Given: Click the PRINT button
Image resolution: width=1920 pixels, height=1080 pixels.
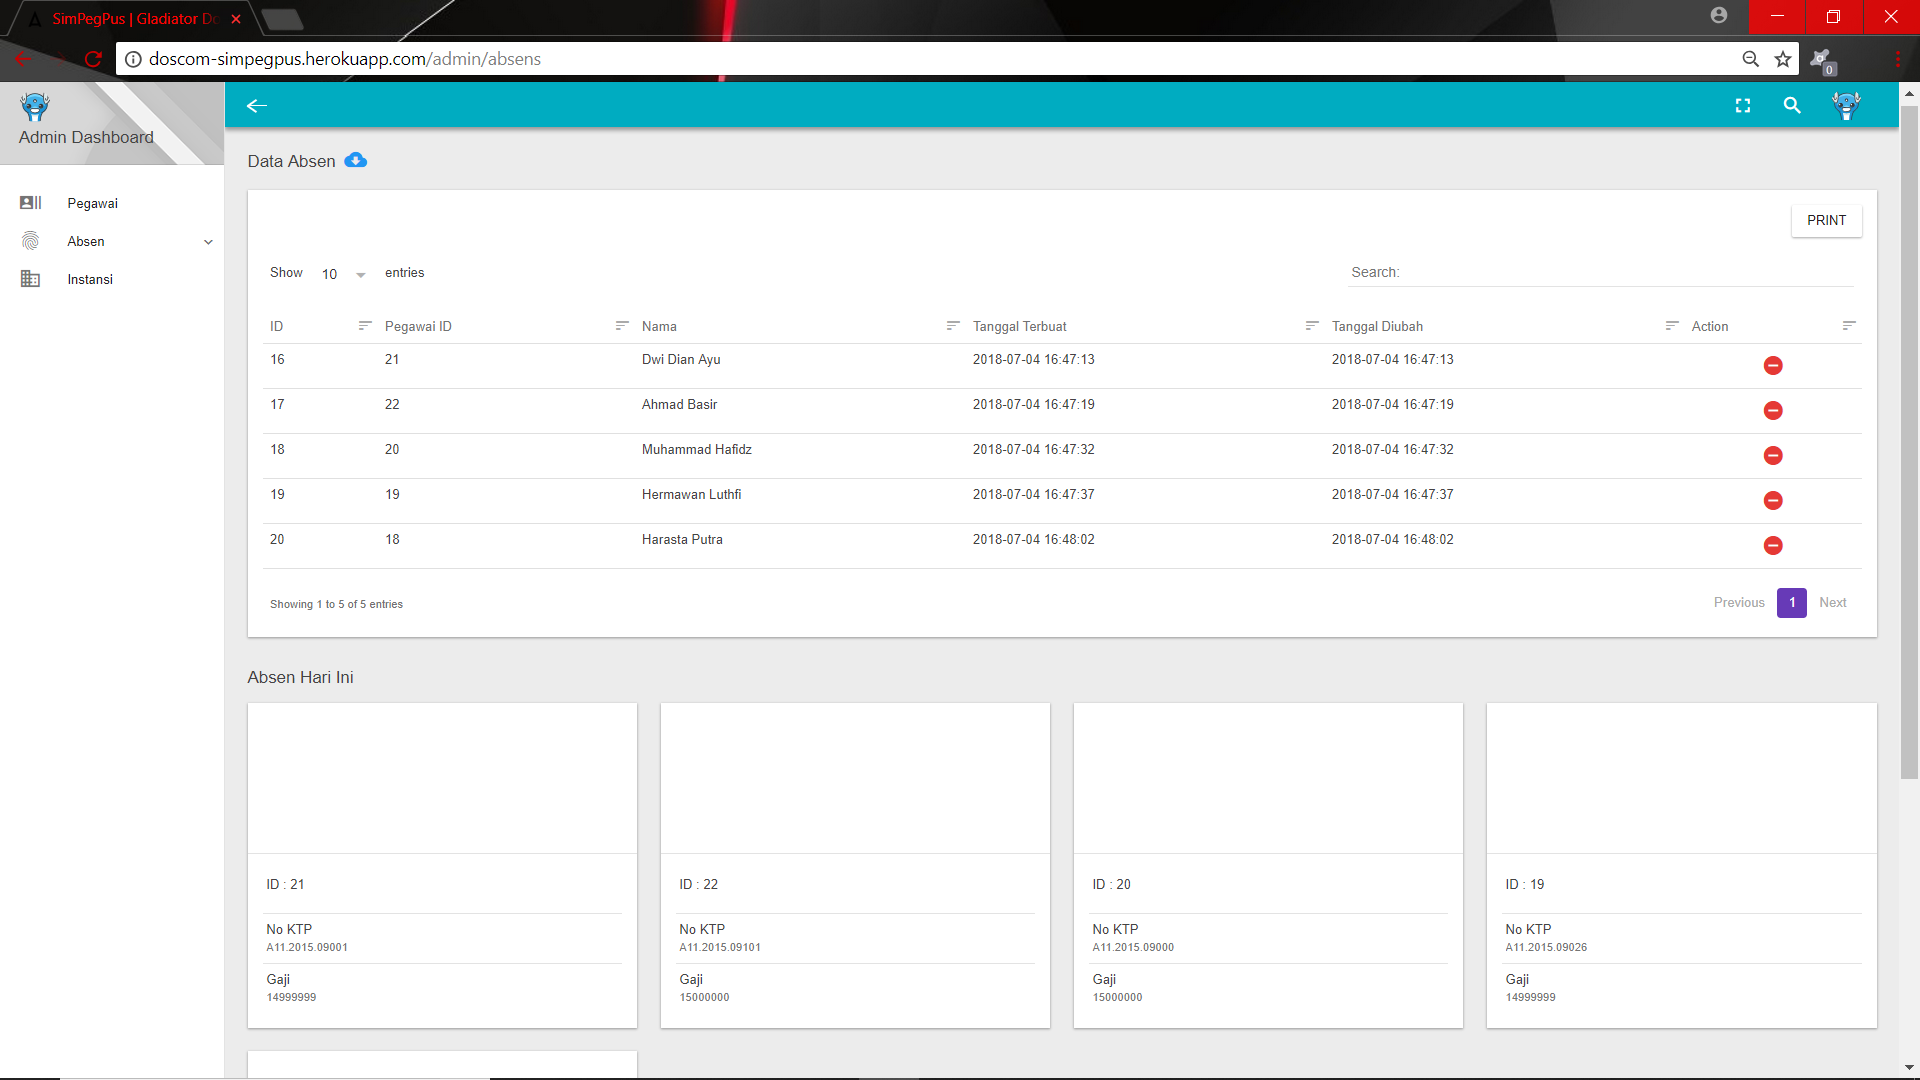Looking at the screenshot, I should 1826,221.
